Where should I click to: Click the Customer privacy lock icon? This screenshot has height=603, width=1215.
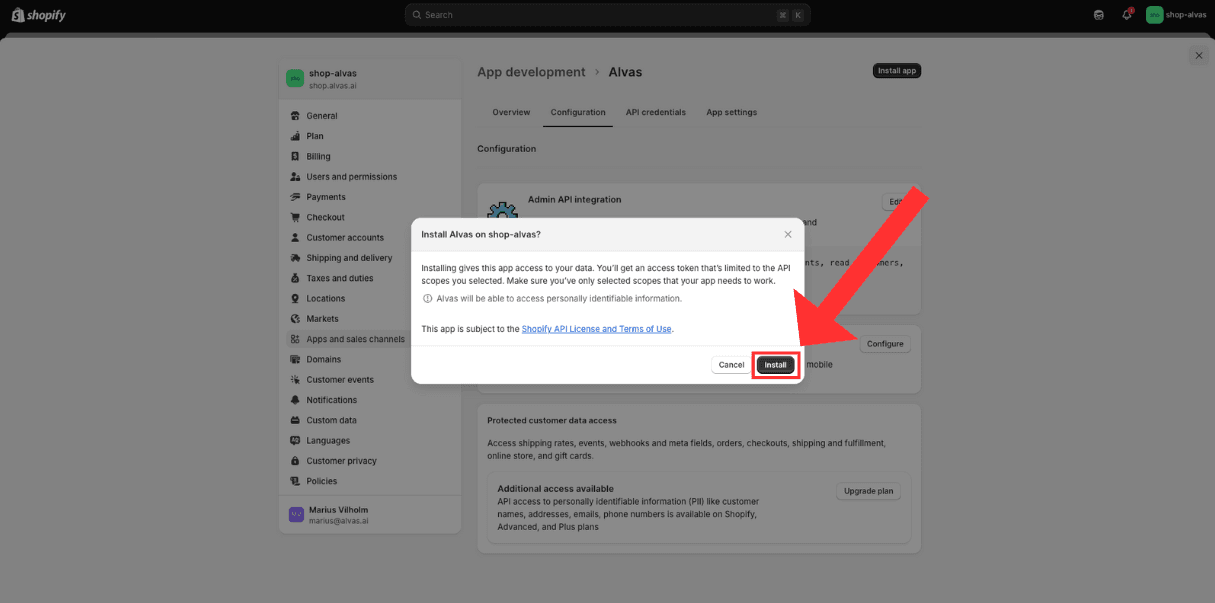click(x=295, y=461)
